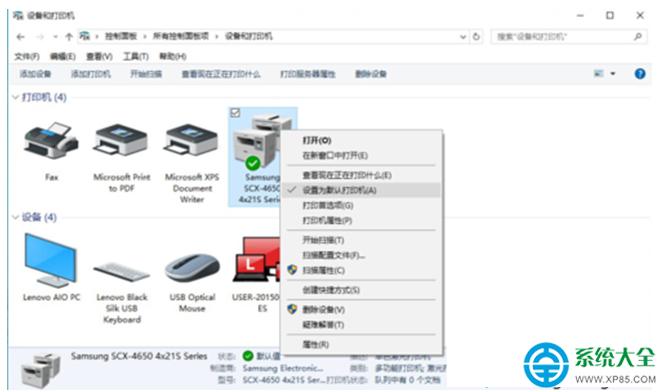Open the 帮助(H) menu
The image size is (658, 390).
click(172, 56)
